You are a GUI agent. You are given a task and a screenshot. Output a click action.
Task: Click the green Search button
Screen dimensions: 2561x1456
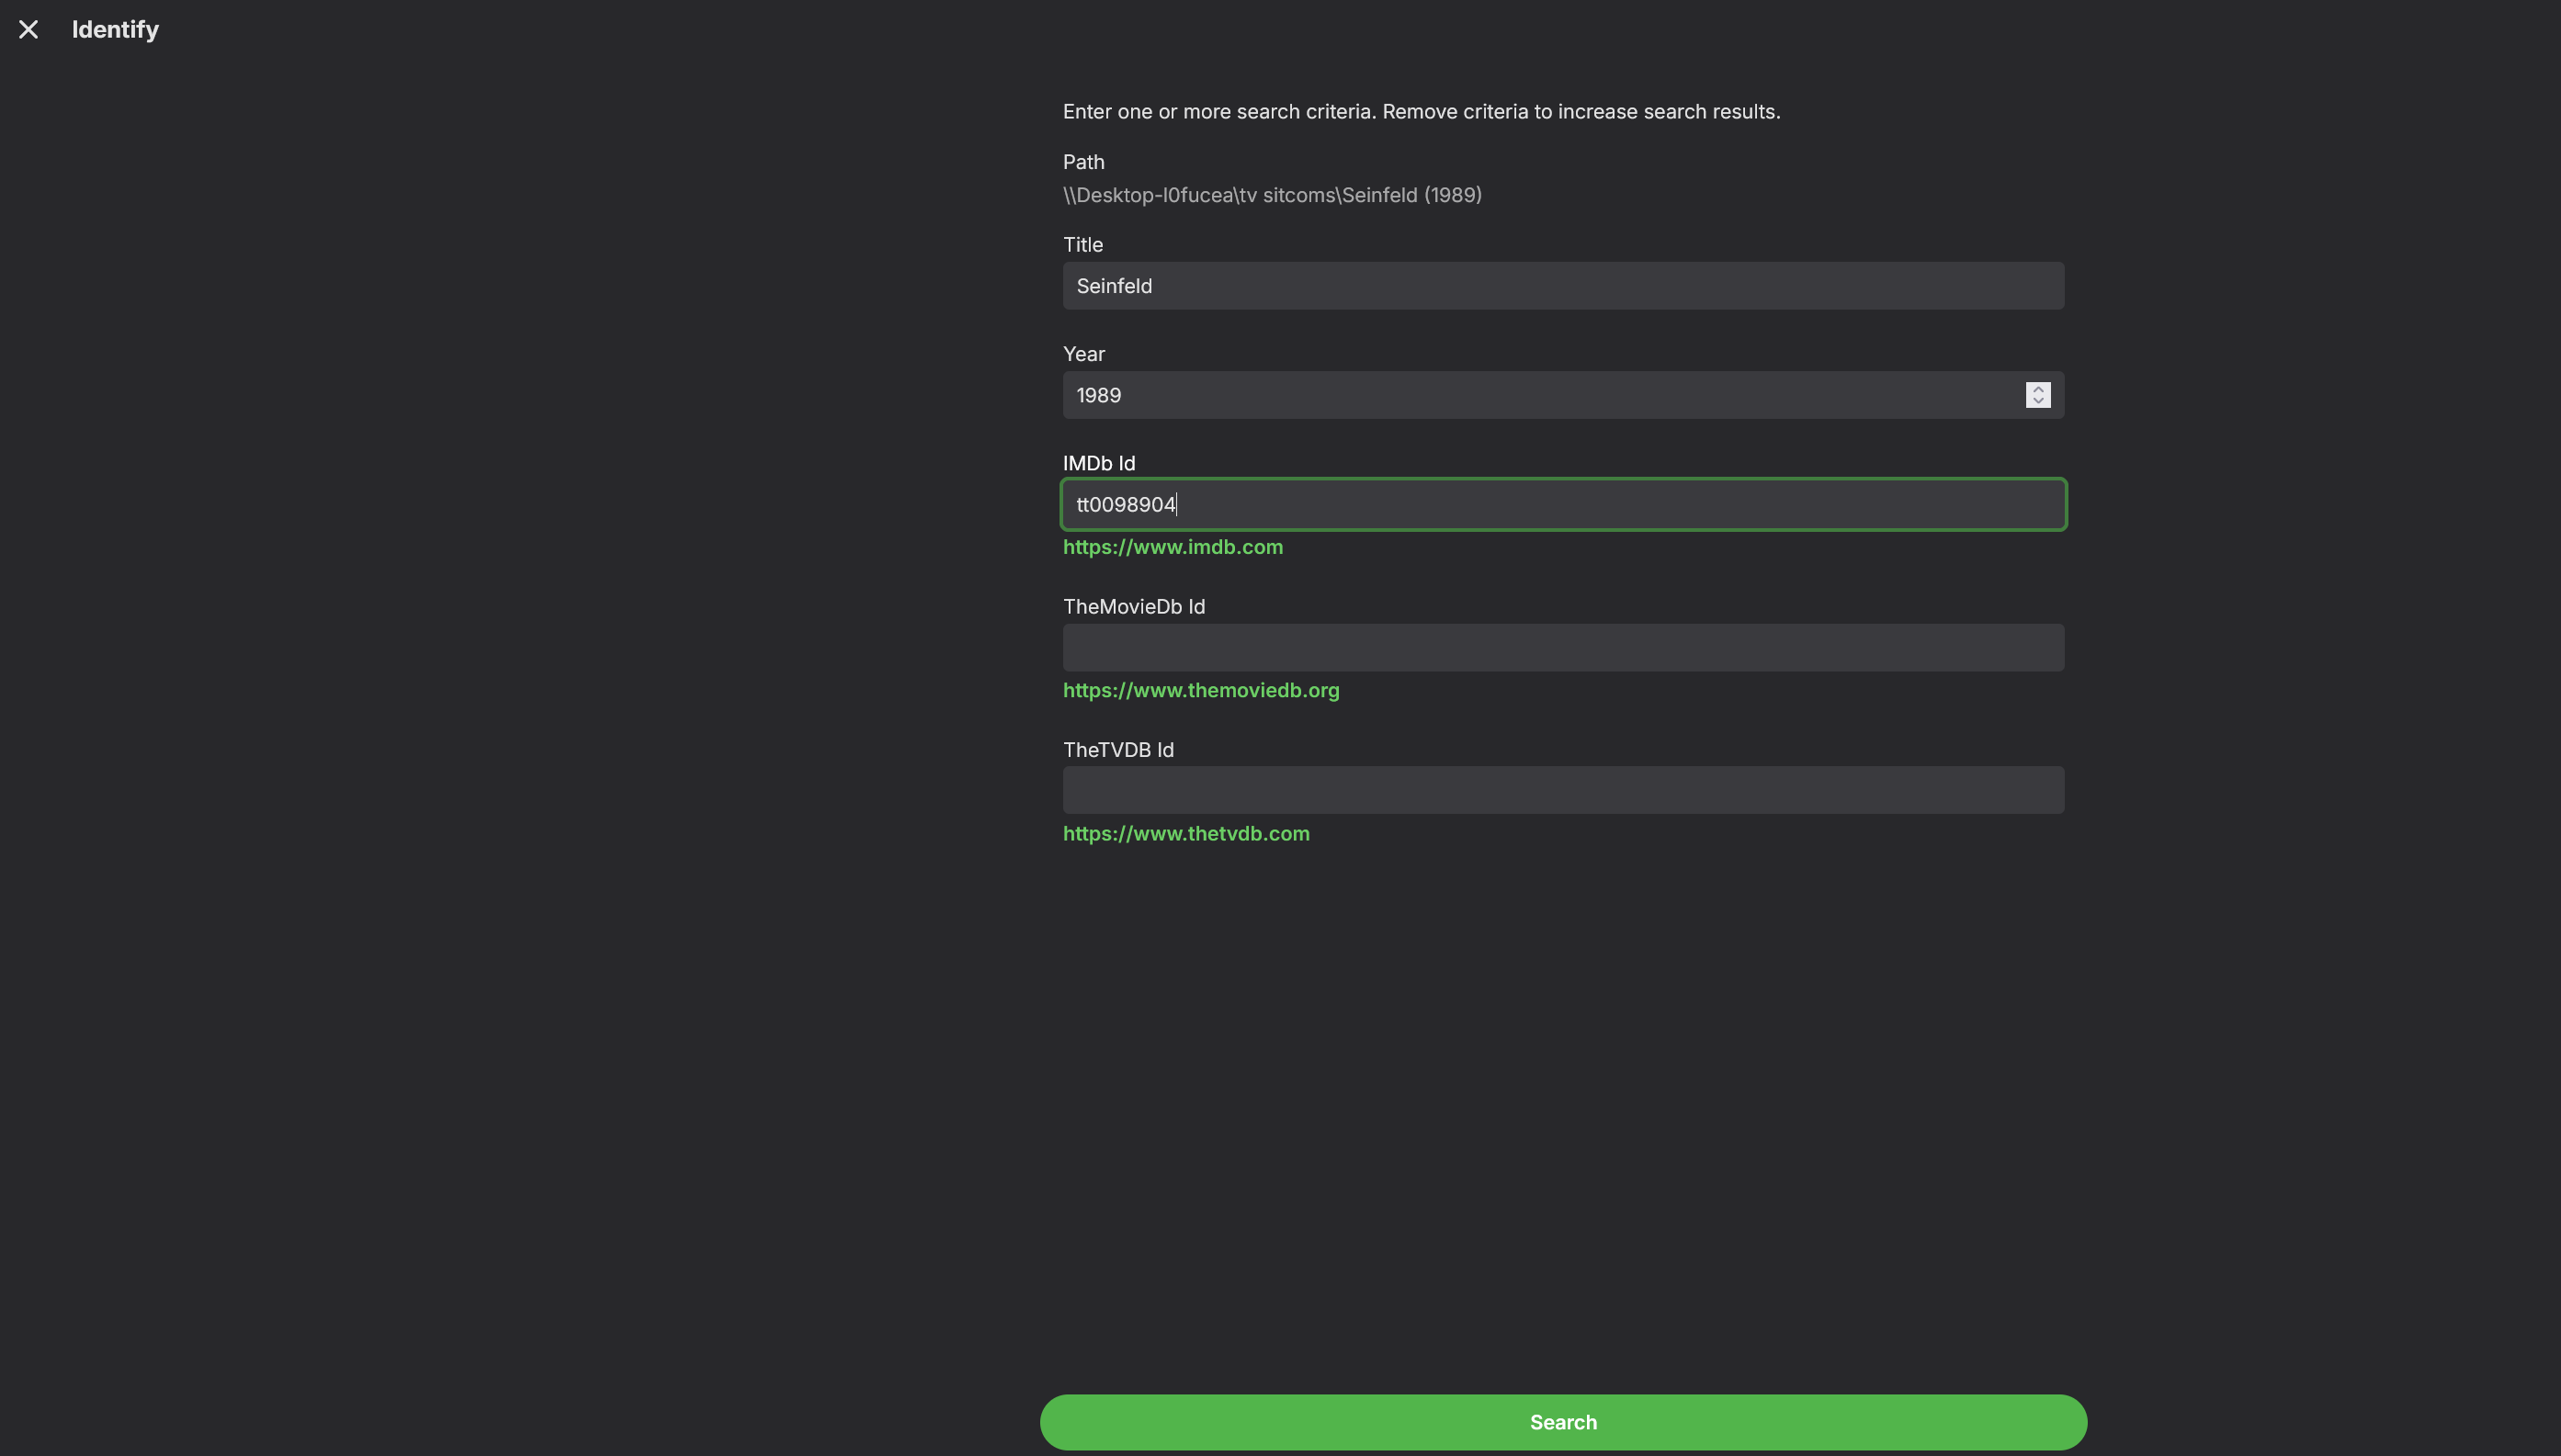[x=1562, y=1421]
